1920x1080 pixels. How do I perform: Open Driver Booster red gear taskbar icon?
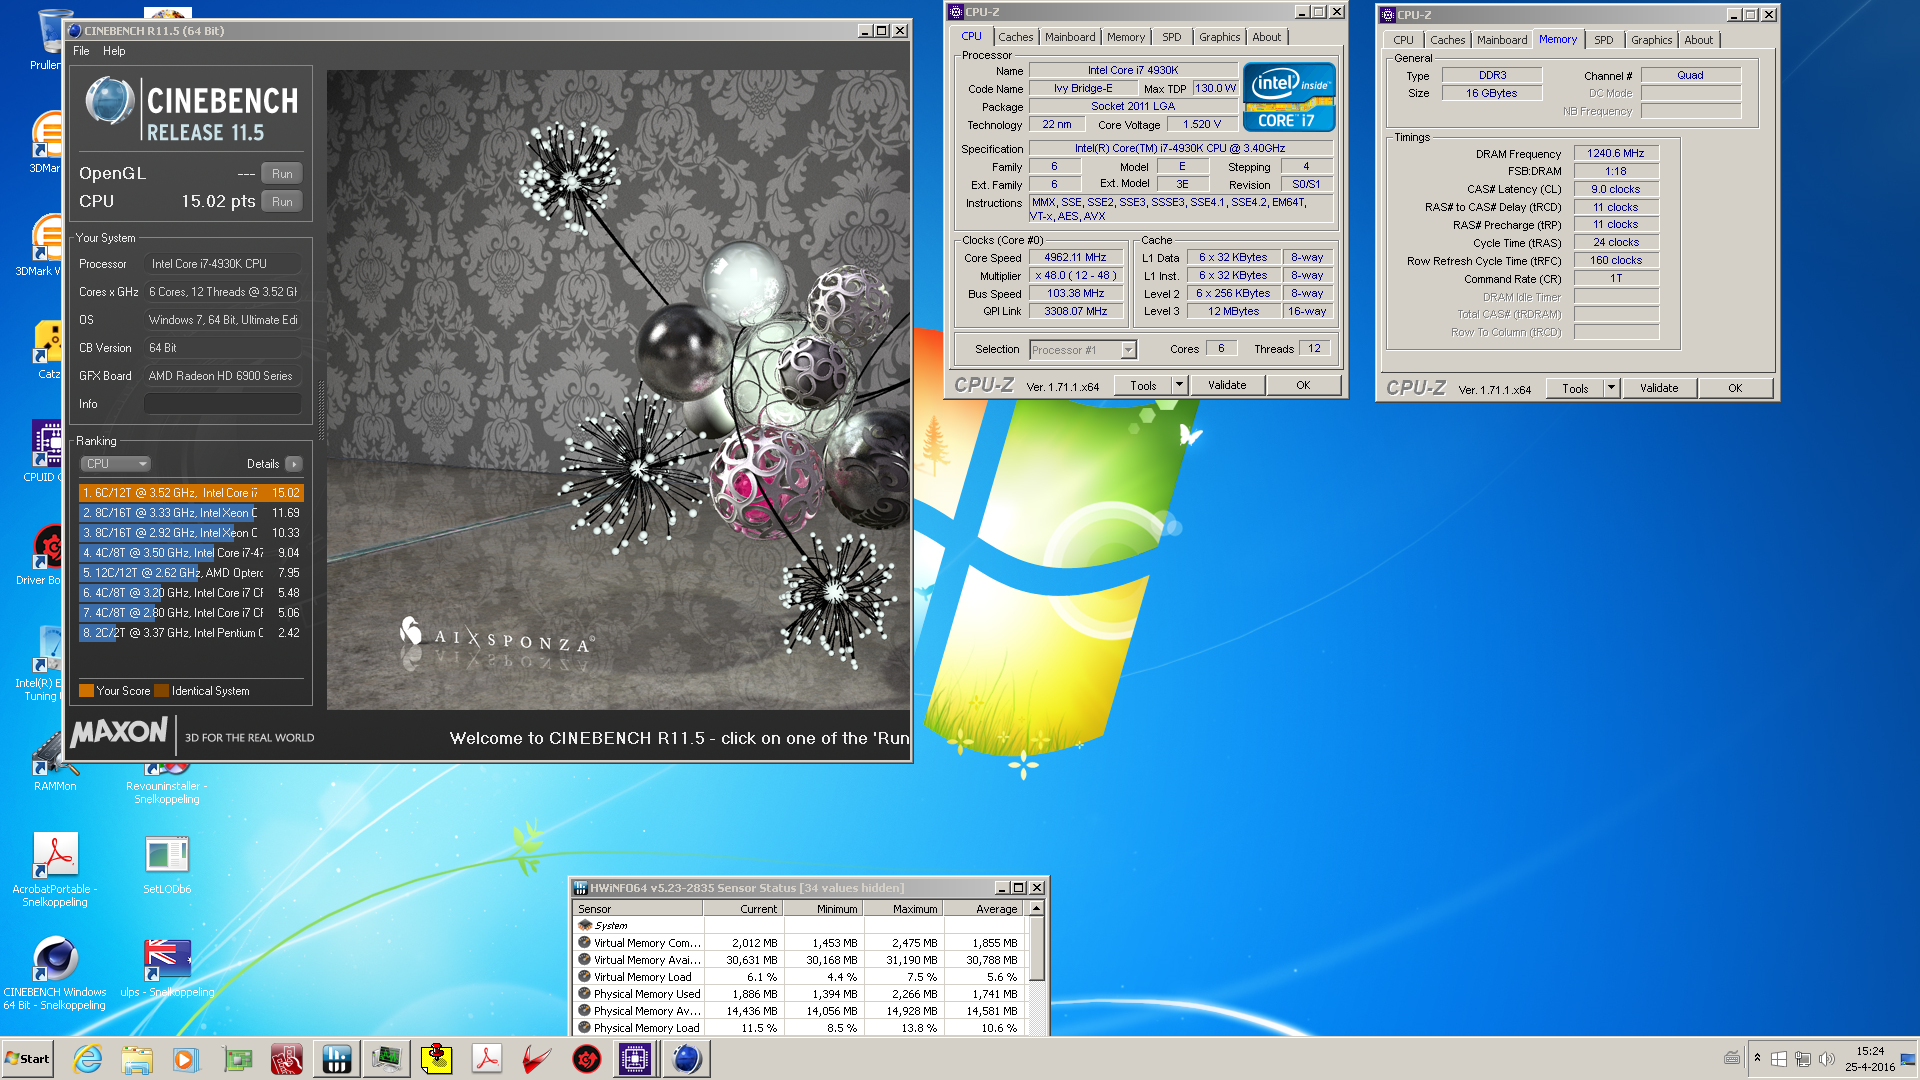(587, 1059)
